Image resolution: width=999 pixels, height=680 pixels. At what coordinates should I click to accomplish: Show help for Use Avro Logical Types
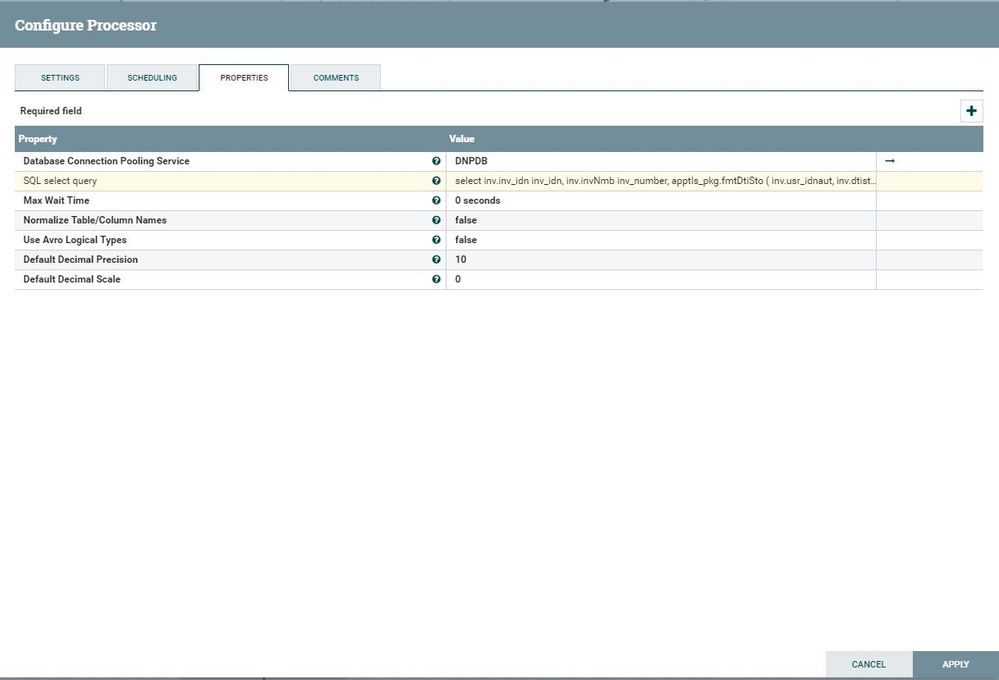coord(436,240)
